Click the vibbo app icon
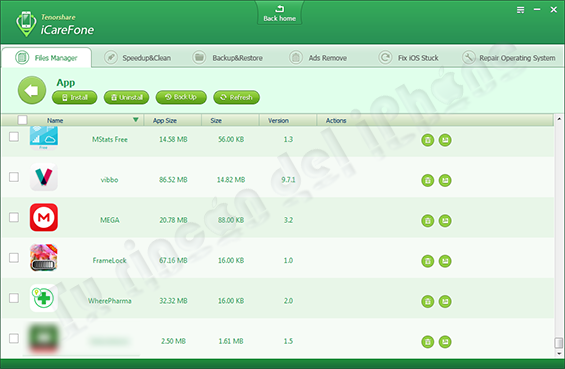565x369 pixels. click(x=44, y=177)
